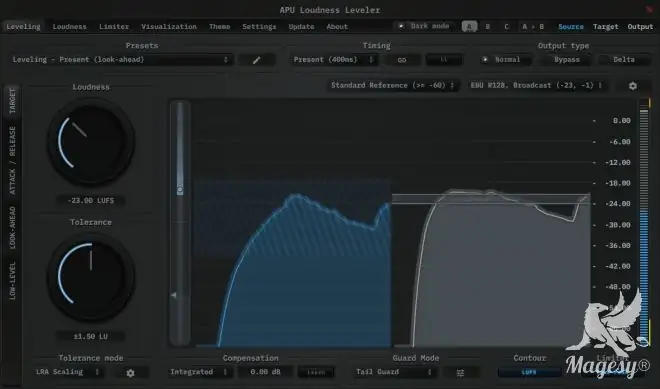Open the Update tab
This screenshot has height=389, width=660.
301,27
